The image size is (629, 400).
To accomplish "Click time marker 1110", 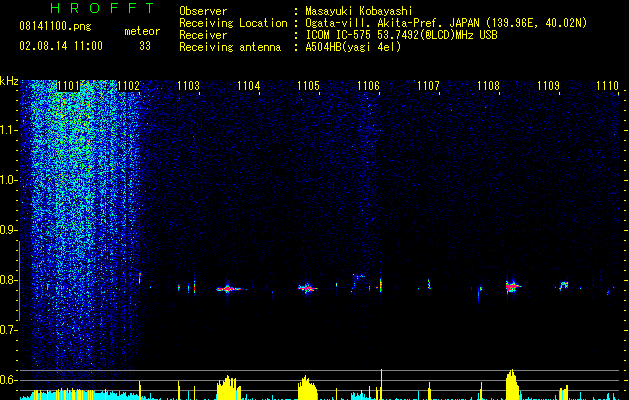I will 607,86.
